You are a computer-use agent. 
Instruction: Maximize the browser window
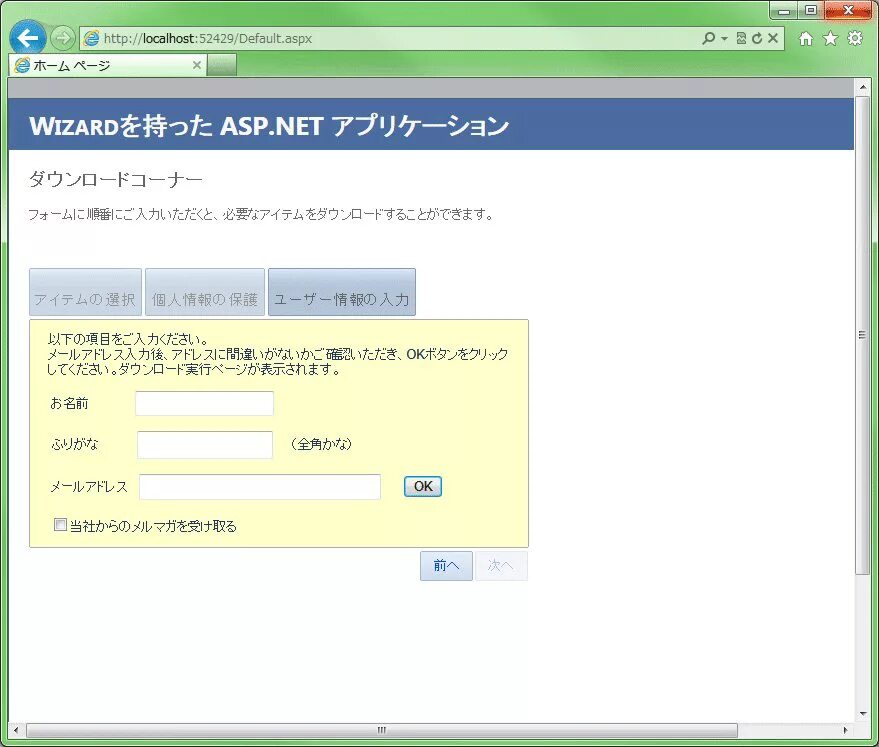point(811,10)
